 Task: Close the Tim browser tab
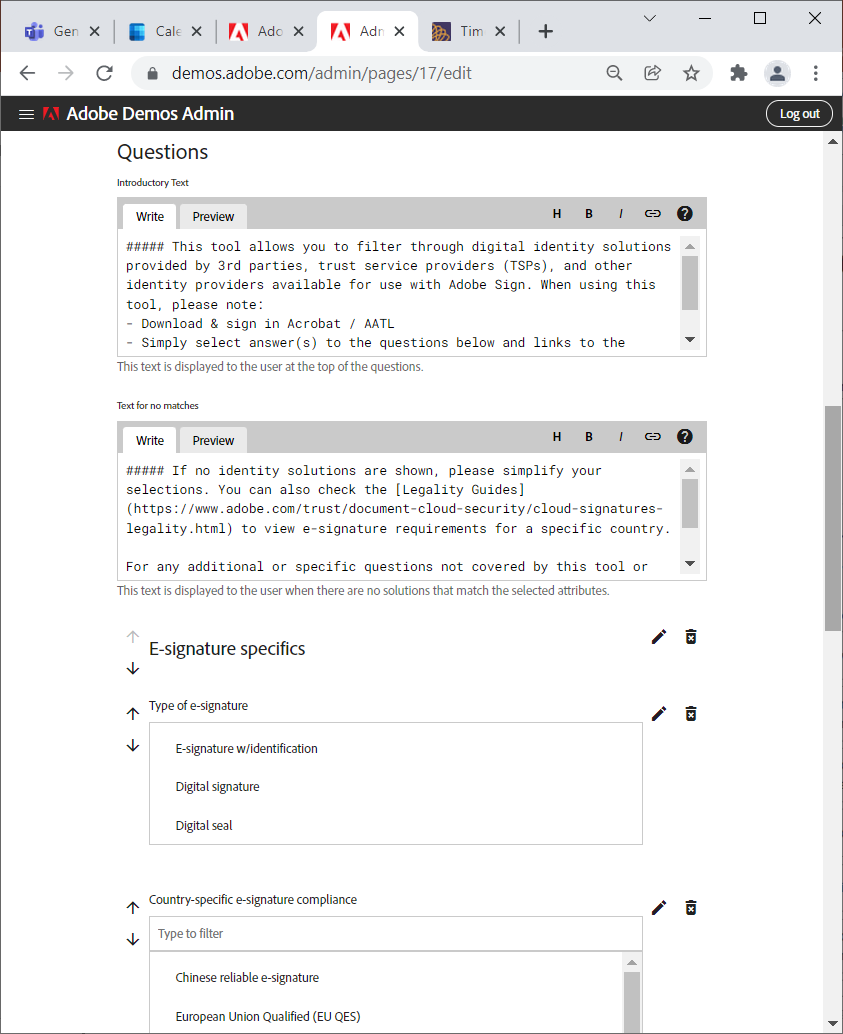point(500,31)
